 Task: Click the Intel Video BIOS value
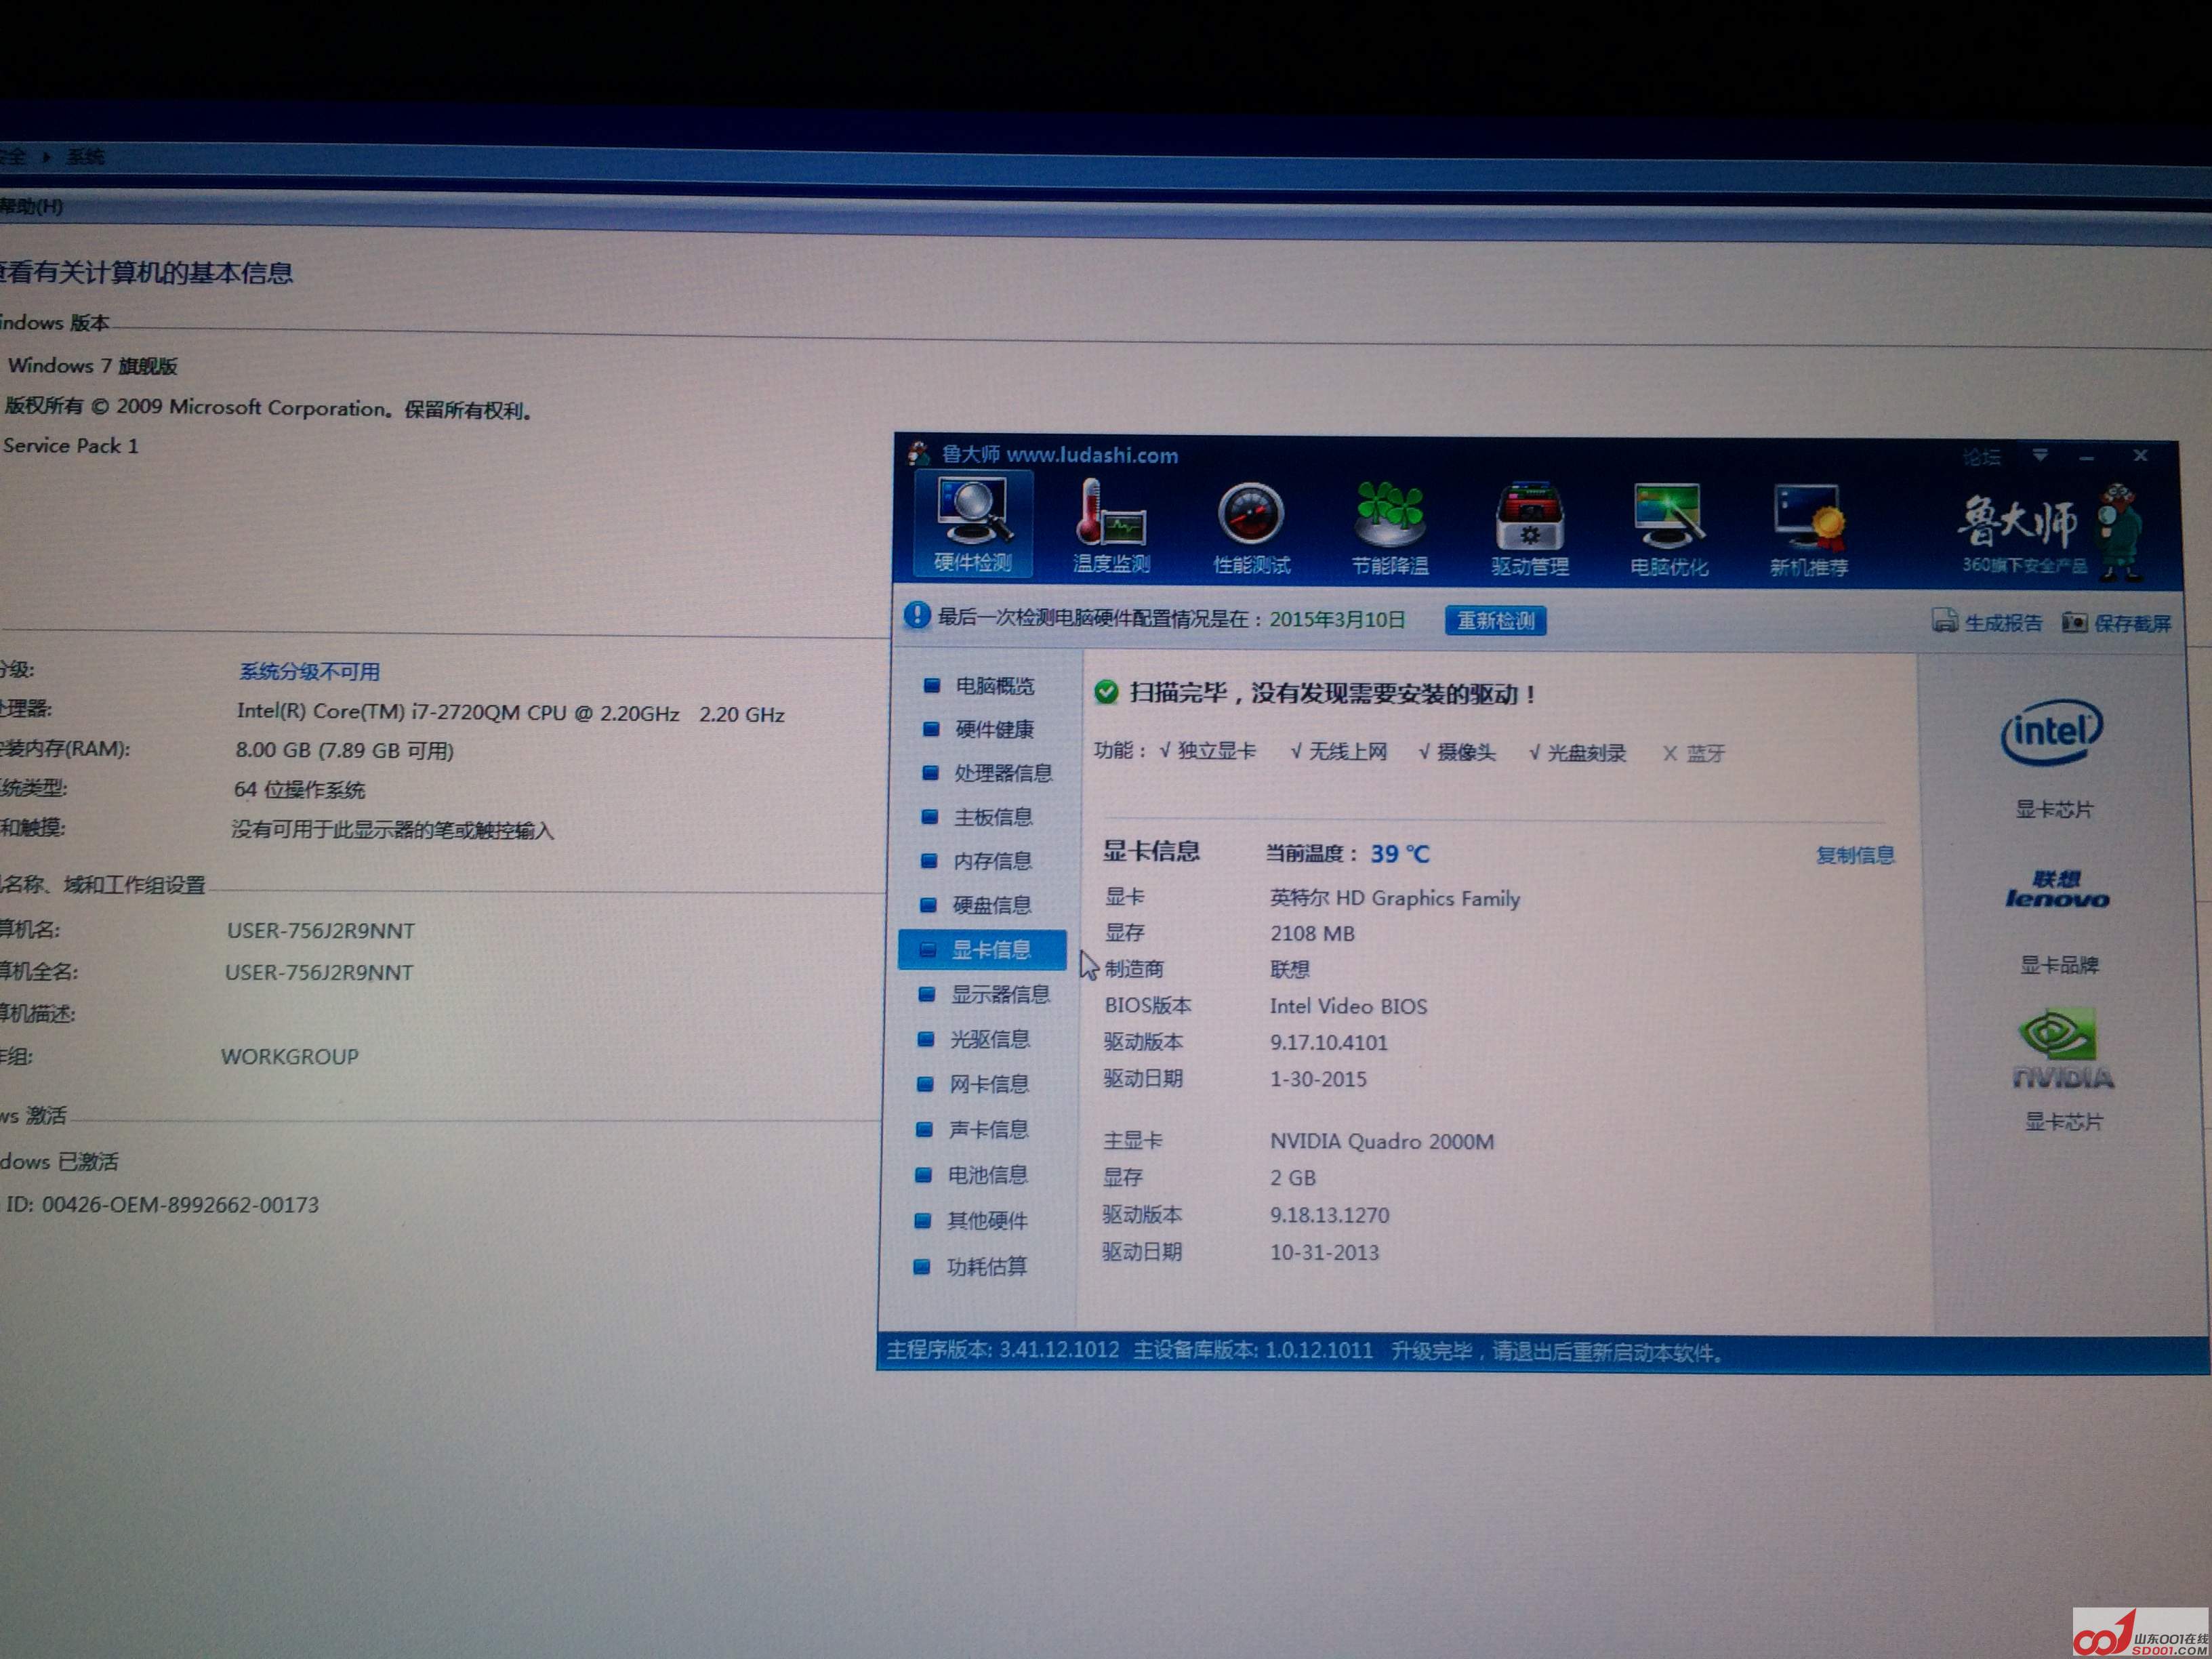(1348, 1006)
